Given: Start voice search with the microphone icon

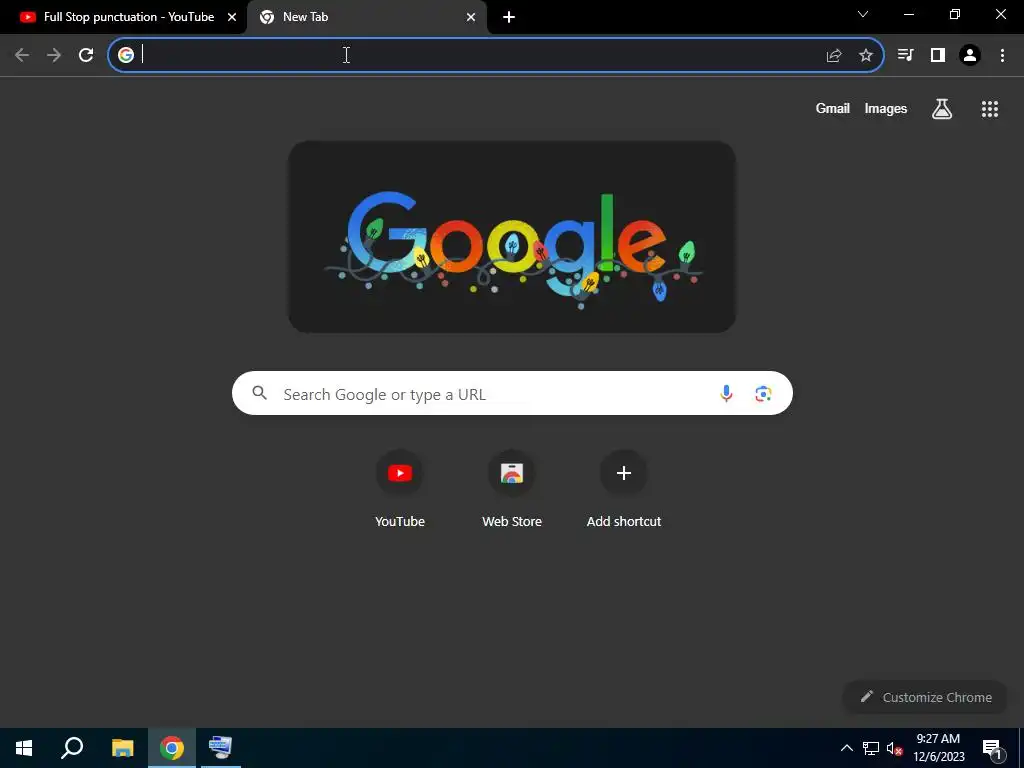Looking at the screenshot, I should 726,393.
